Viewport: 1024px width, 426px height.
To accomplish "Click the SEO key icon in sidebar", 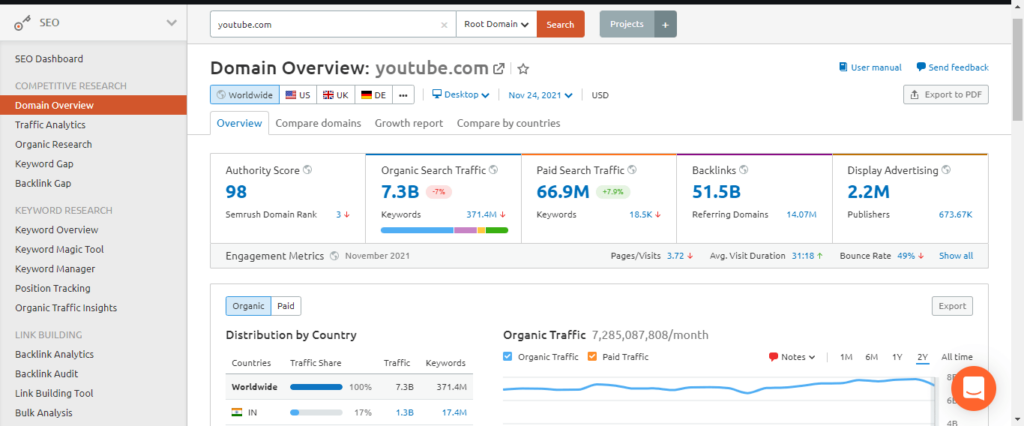I will [x=24, y=23].
